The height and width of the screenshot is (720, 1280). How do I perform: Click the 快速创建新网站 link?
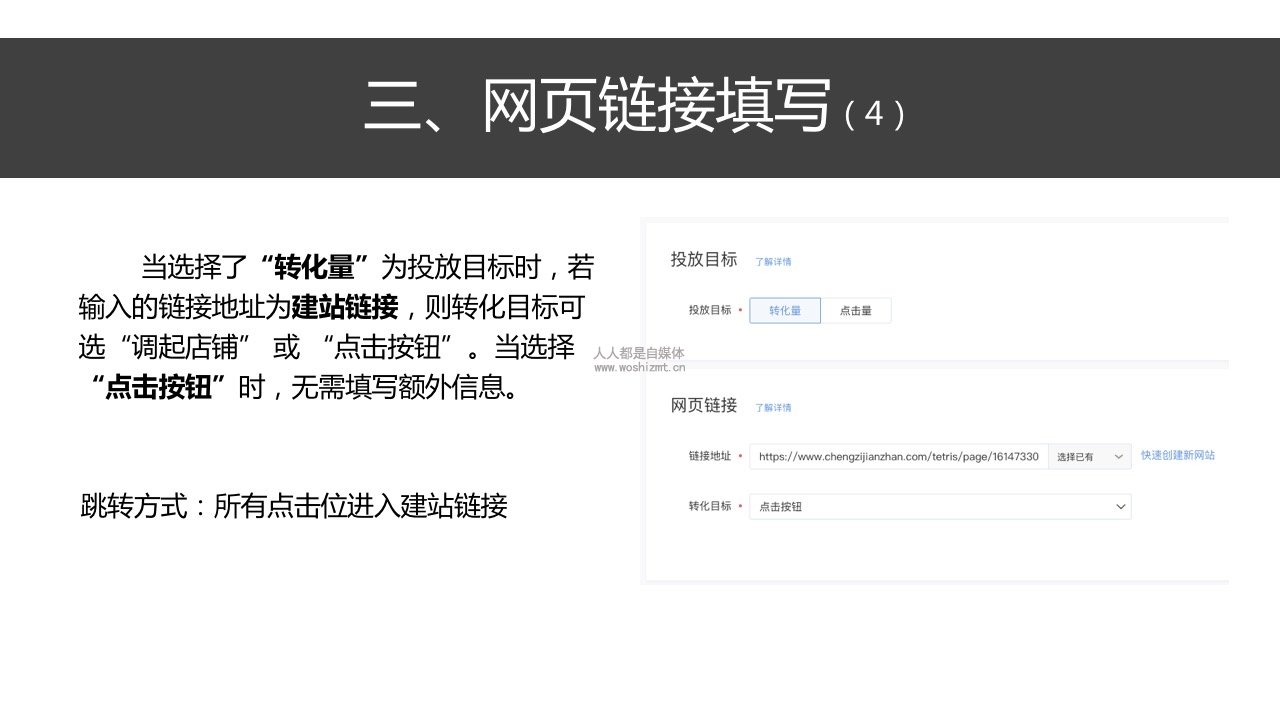pyautogui.click(x=1178, y=455)
